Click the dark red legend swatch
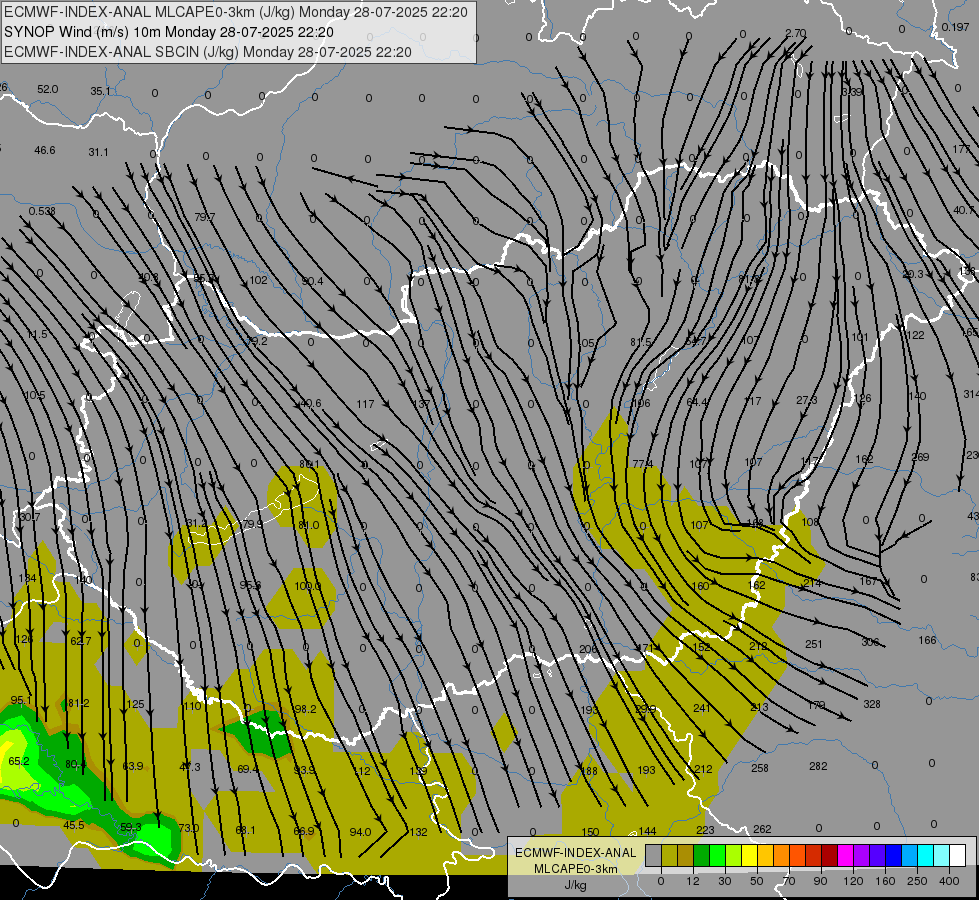Viewport: 979px width, 900px height. (x=829, y=855)
